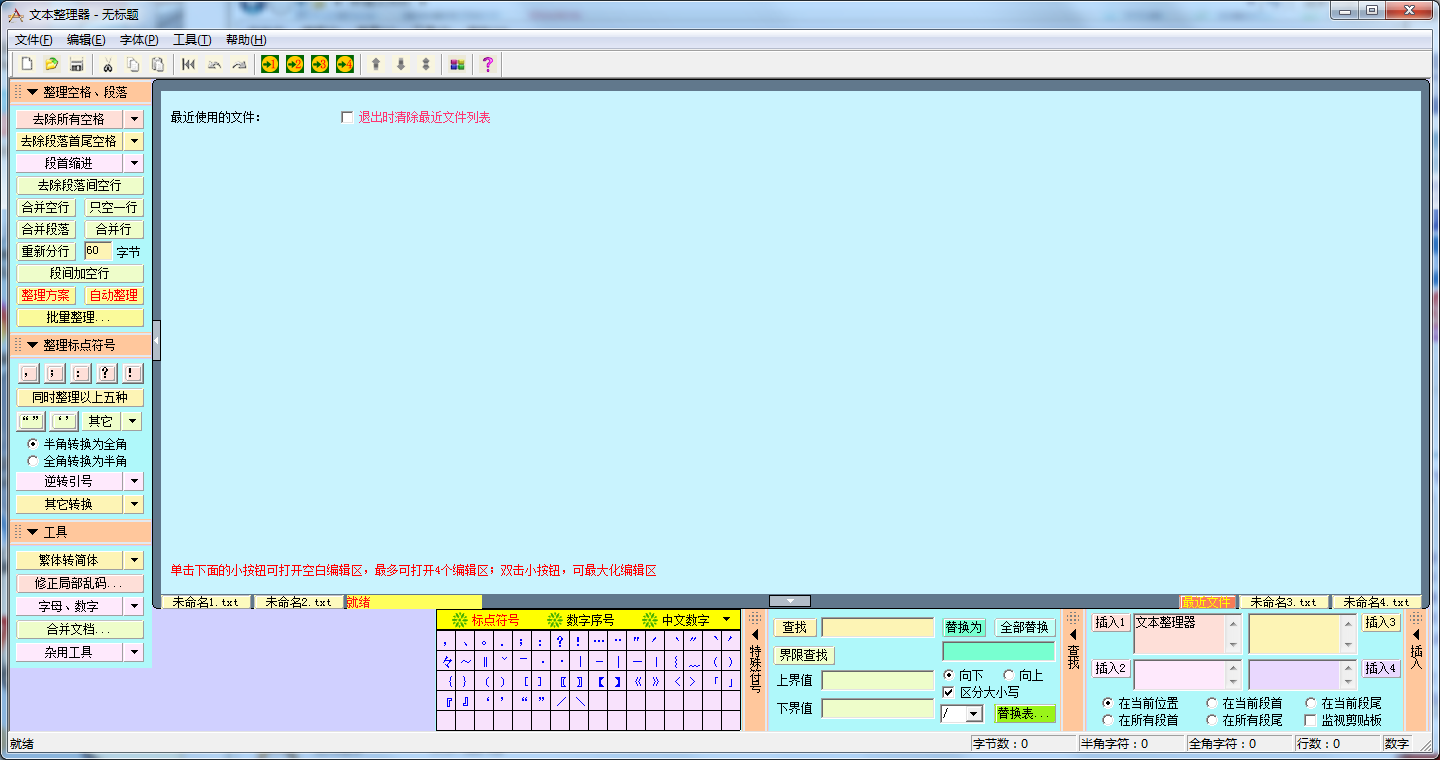1440x760 pixels.
Task: Click the question mark punctuation button in left panel
Action: 107,373
